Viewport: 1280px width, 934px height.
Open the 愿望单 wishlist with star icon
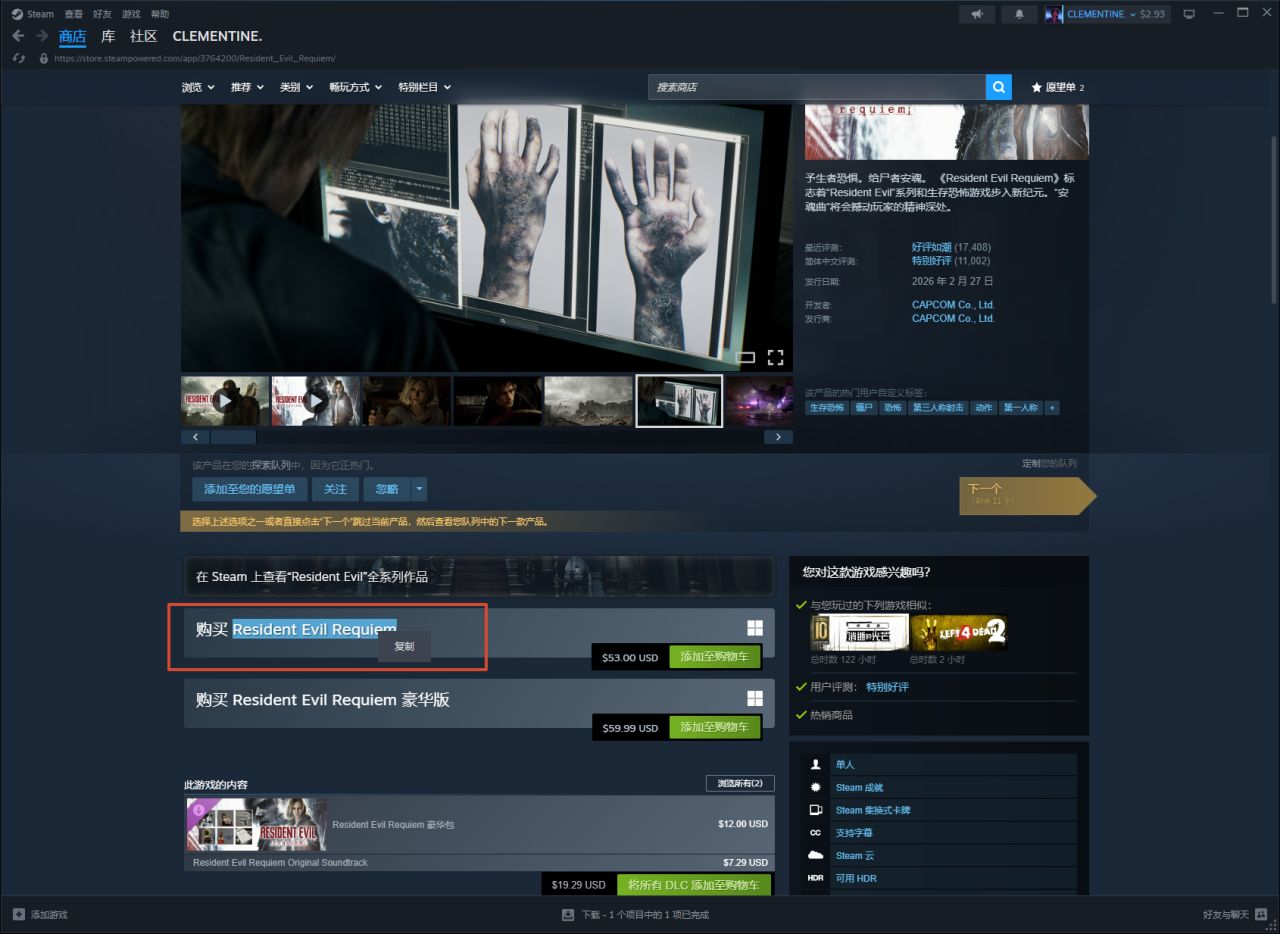pyautogui.click(x=1057, y=87)
